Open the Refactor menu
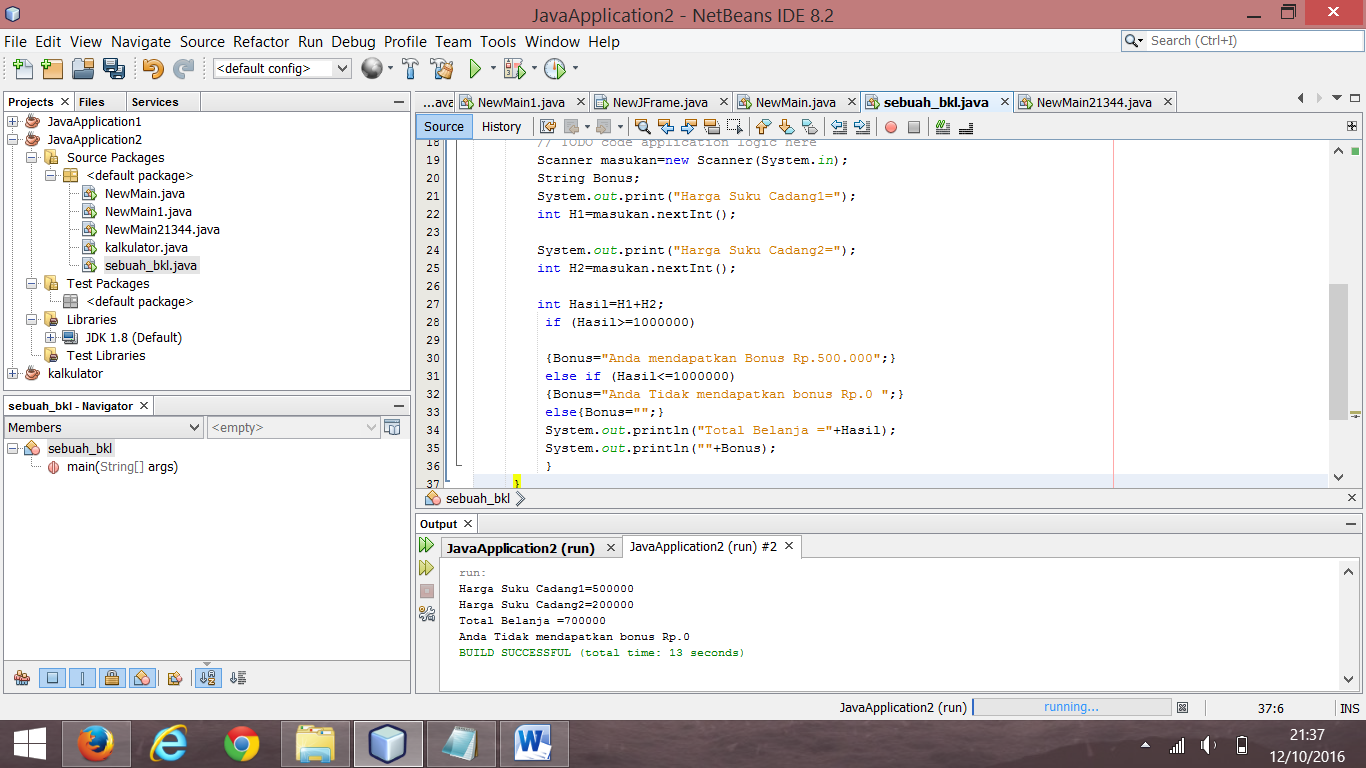Viewport: 1366px width, 768px height. pyautogui.click(x=261, y=42)
